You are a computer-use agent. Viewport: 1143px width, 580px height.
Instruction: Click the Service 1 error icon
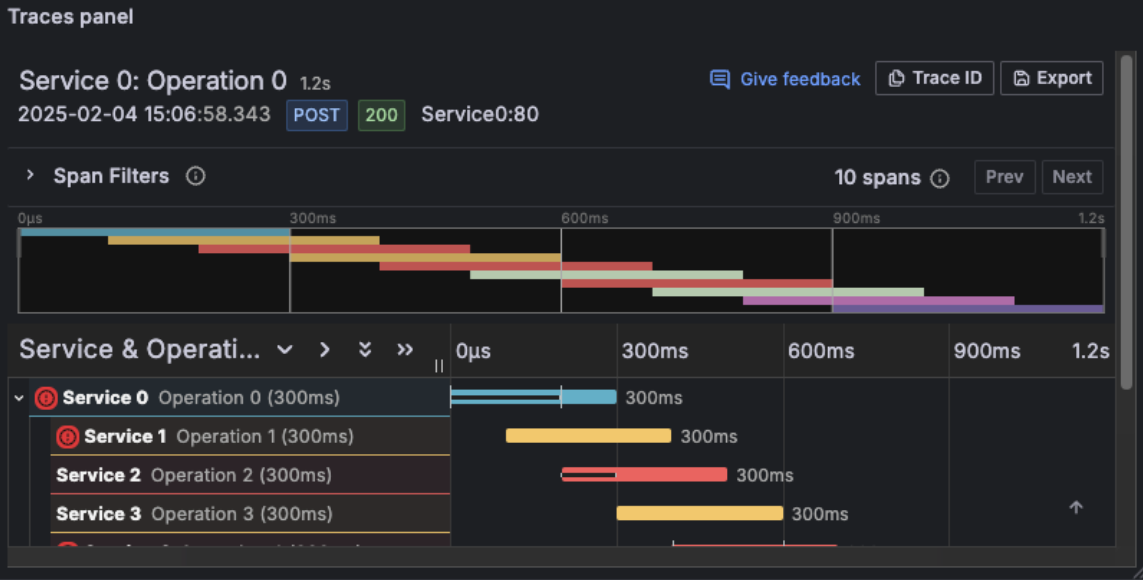[x=68, y=437]
